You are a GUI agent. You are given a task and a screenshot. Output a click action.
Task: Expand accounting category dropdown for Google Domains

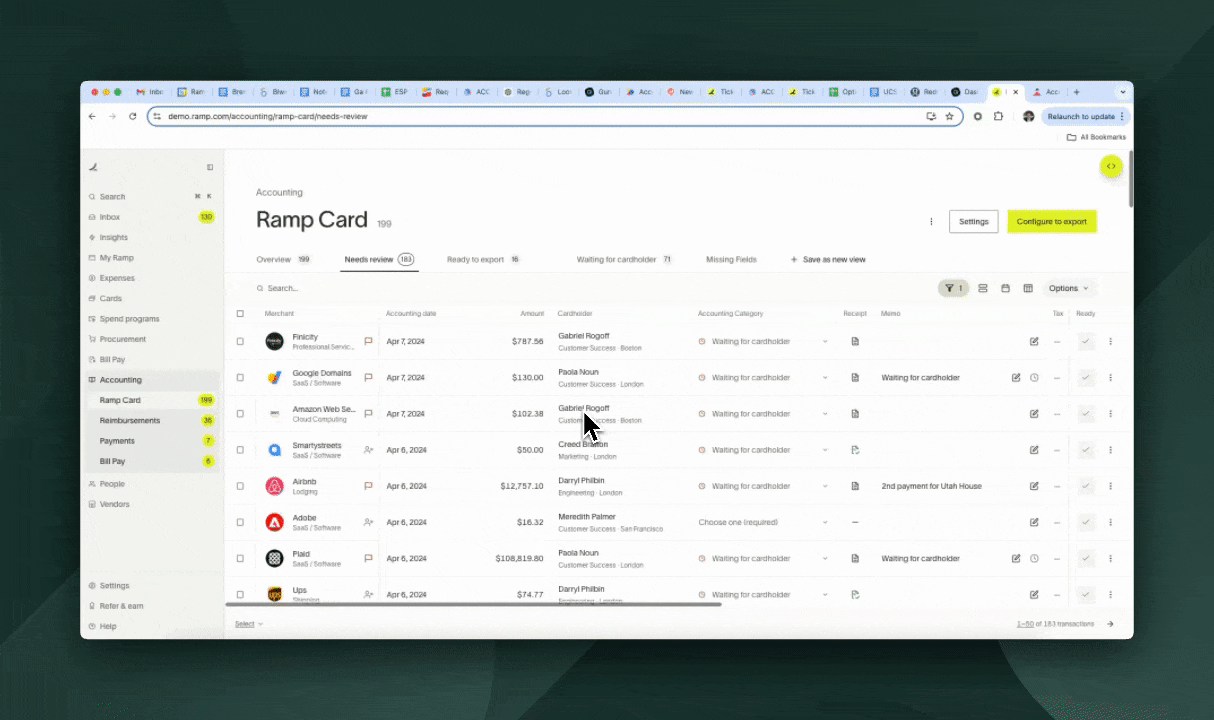click(825, 377)
